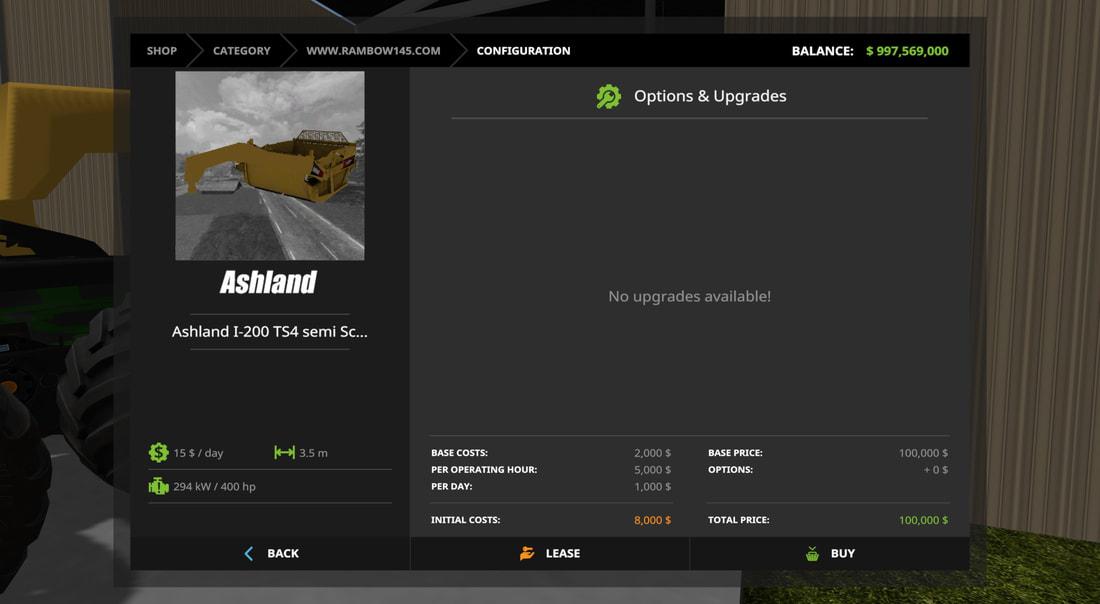Click the Ashland brand logo
Viewport: 1100px width, 604px height.
[x=268, y=282]
